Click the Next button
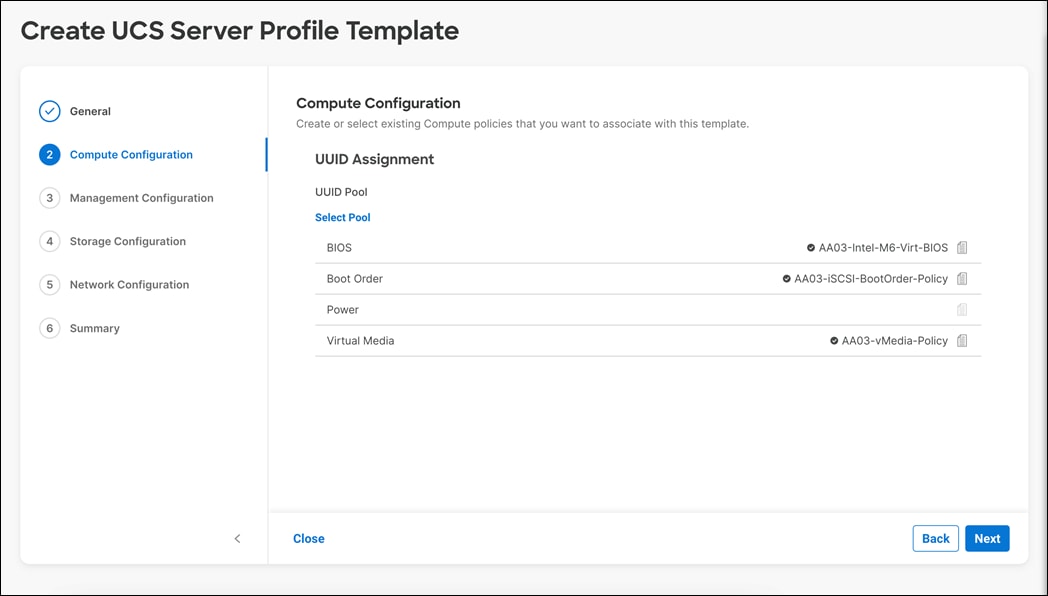The height and width of the screenshot is (596, 1048). coord(987,538)
